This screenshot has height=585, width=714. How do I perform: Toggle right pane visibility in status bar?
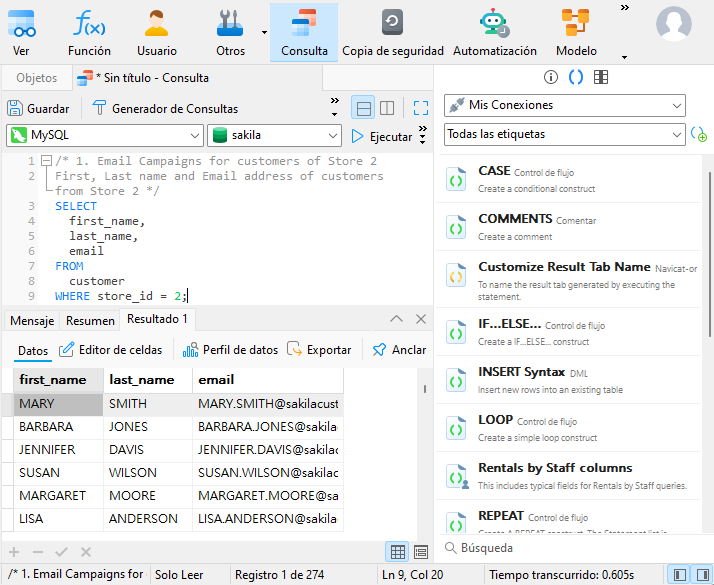(702, 575)
